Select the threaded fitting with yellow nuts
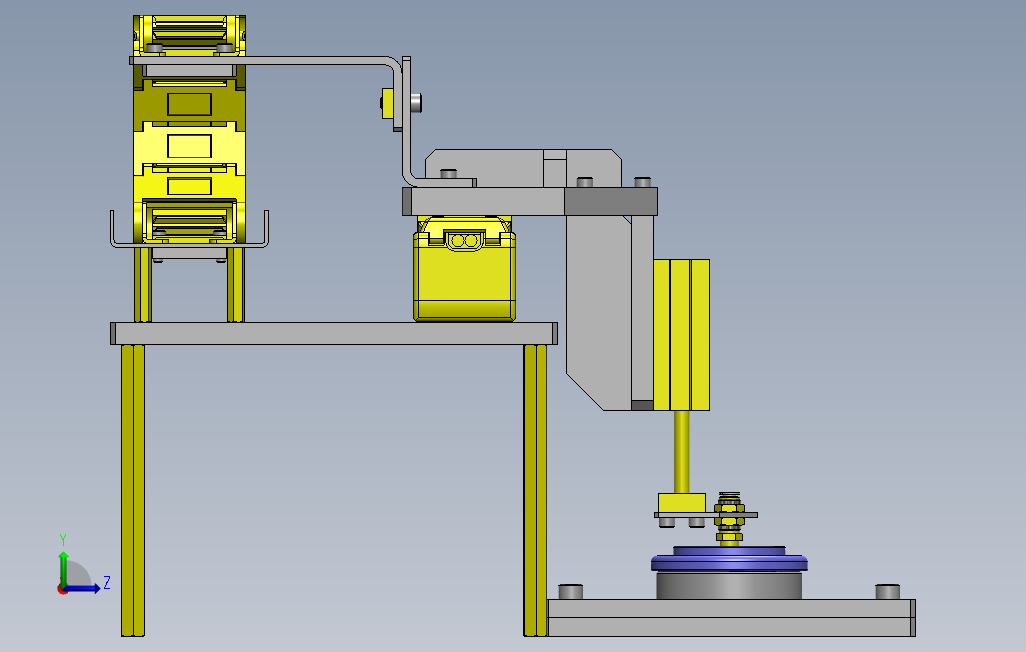This screenshot has height=652, width=1026. tap(729, 518)
